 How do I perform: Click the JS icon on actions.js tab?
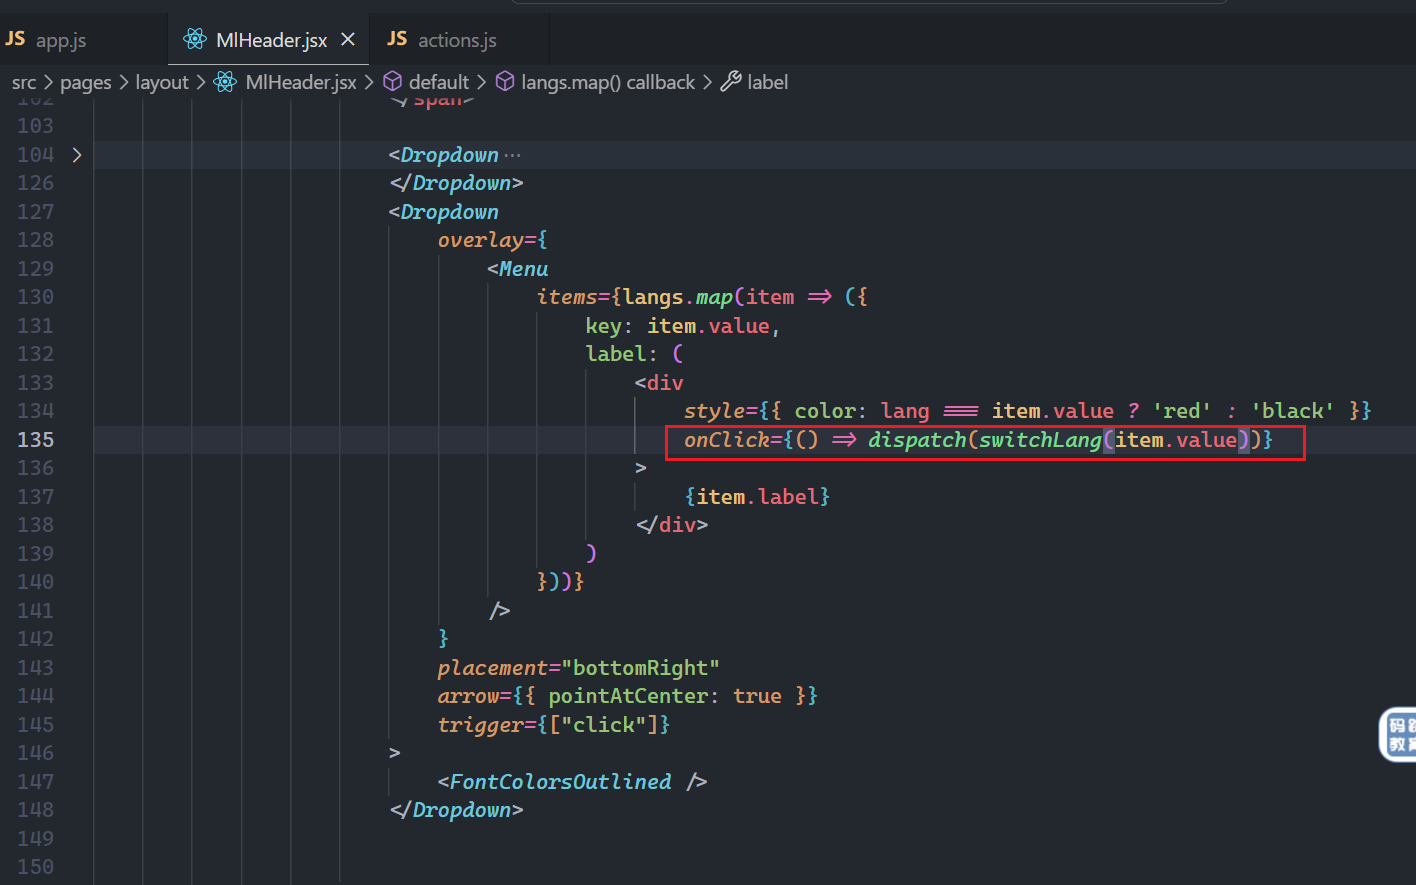(397, 39)
